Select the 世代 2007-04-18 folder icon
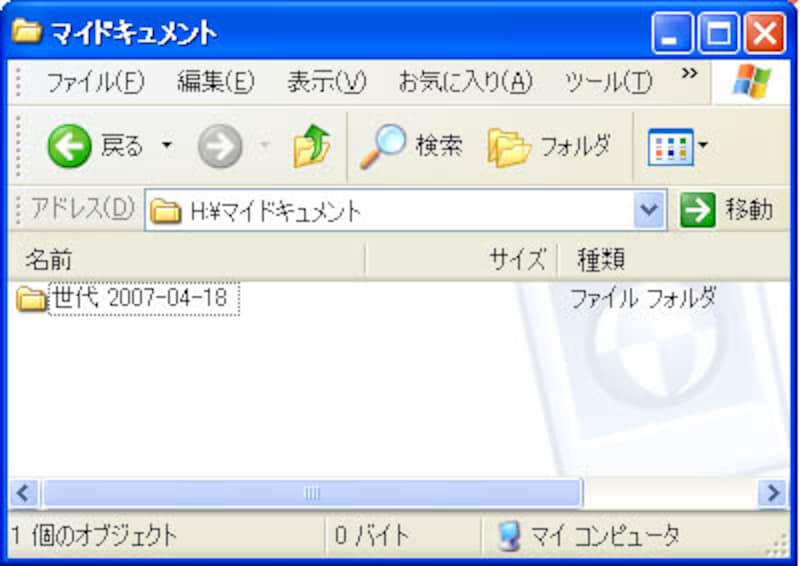800x566 pixels. [x=31, y=299]
